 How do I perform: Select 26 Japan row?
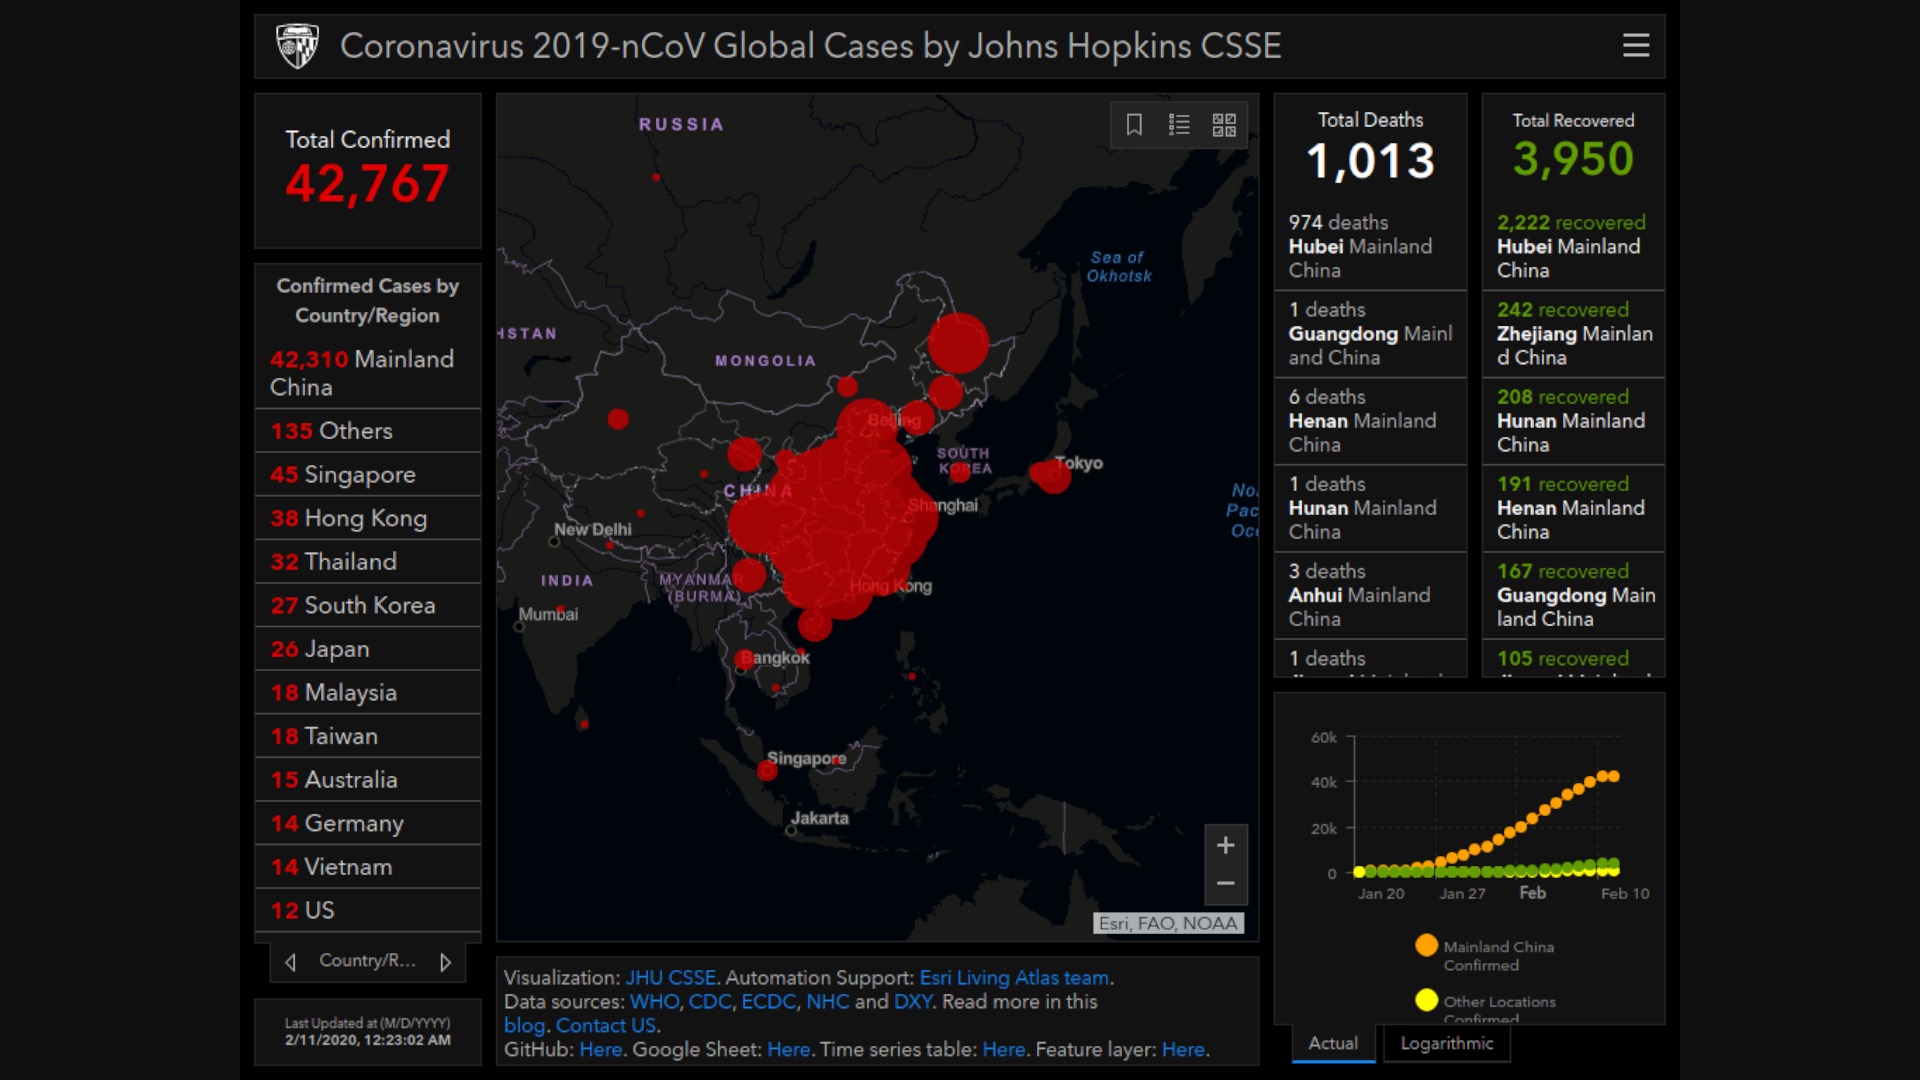pyautogui.click(x=368, y=648)
